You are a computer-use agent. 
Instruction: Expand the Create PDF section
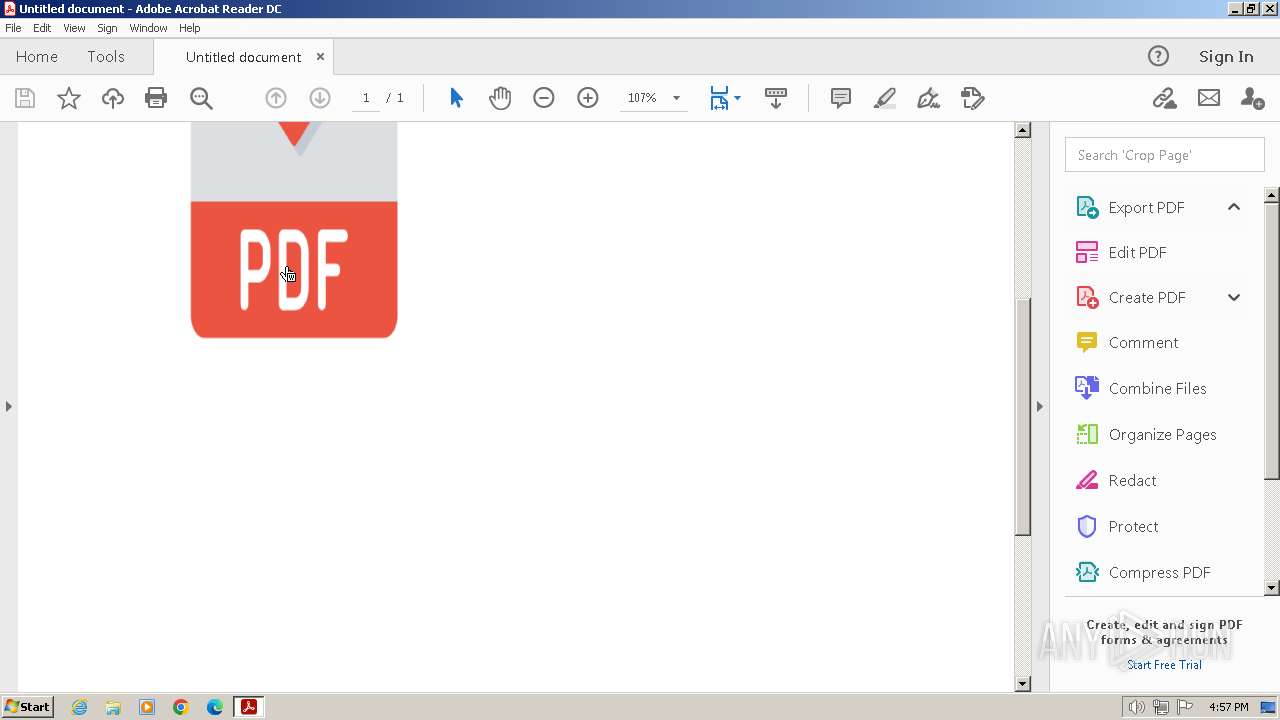(1234, 297)
